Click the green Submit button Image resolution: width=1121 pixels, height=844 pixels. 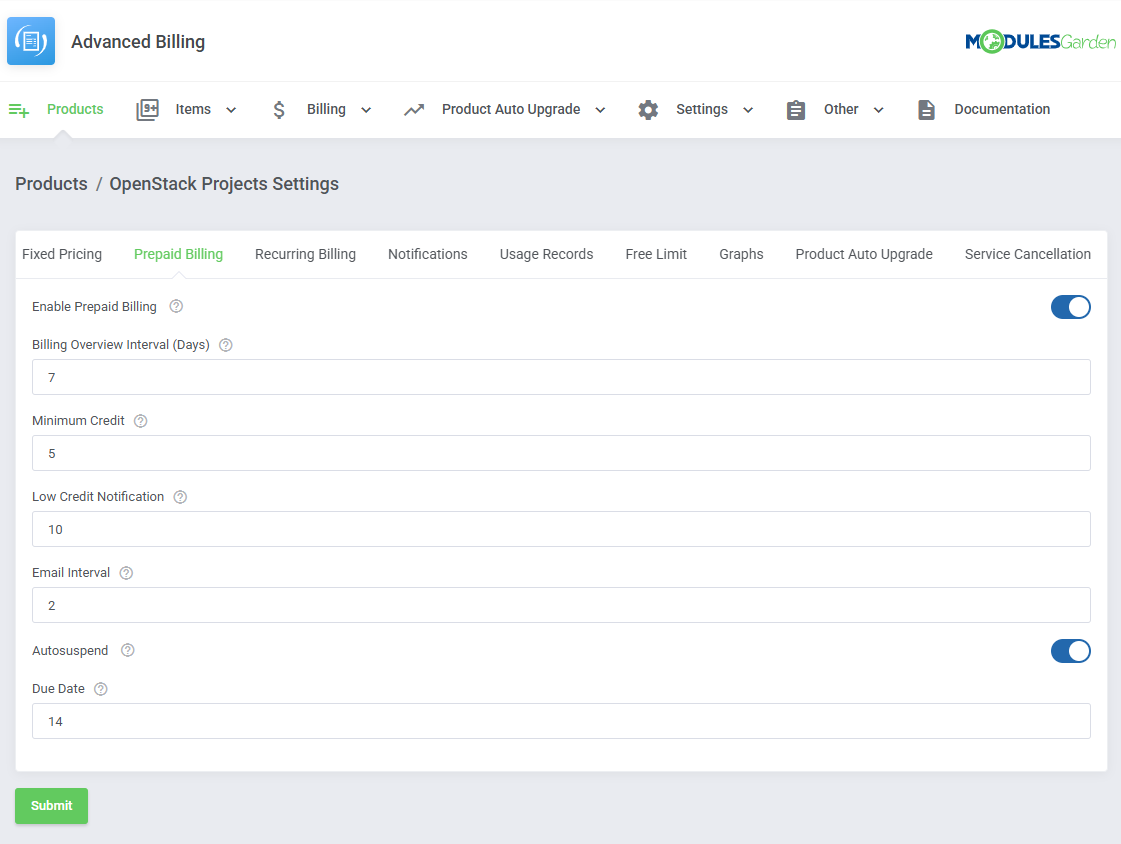tap(51, 806)
